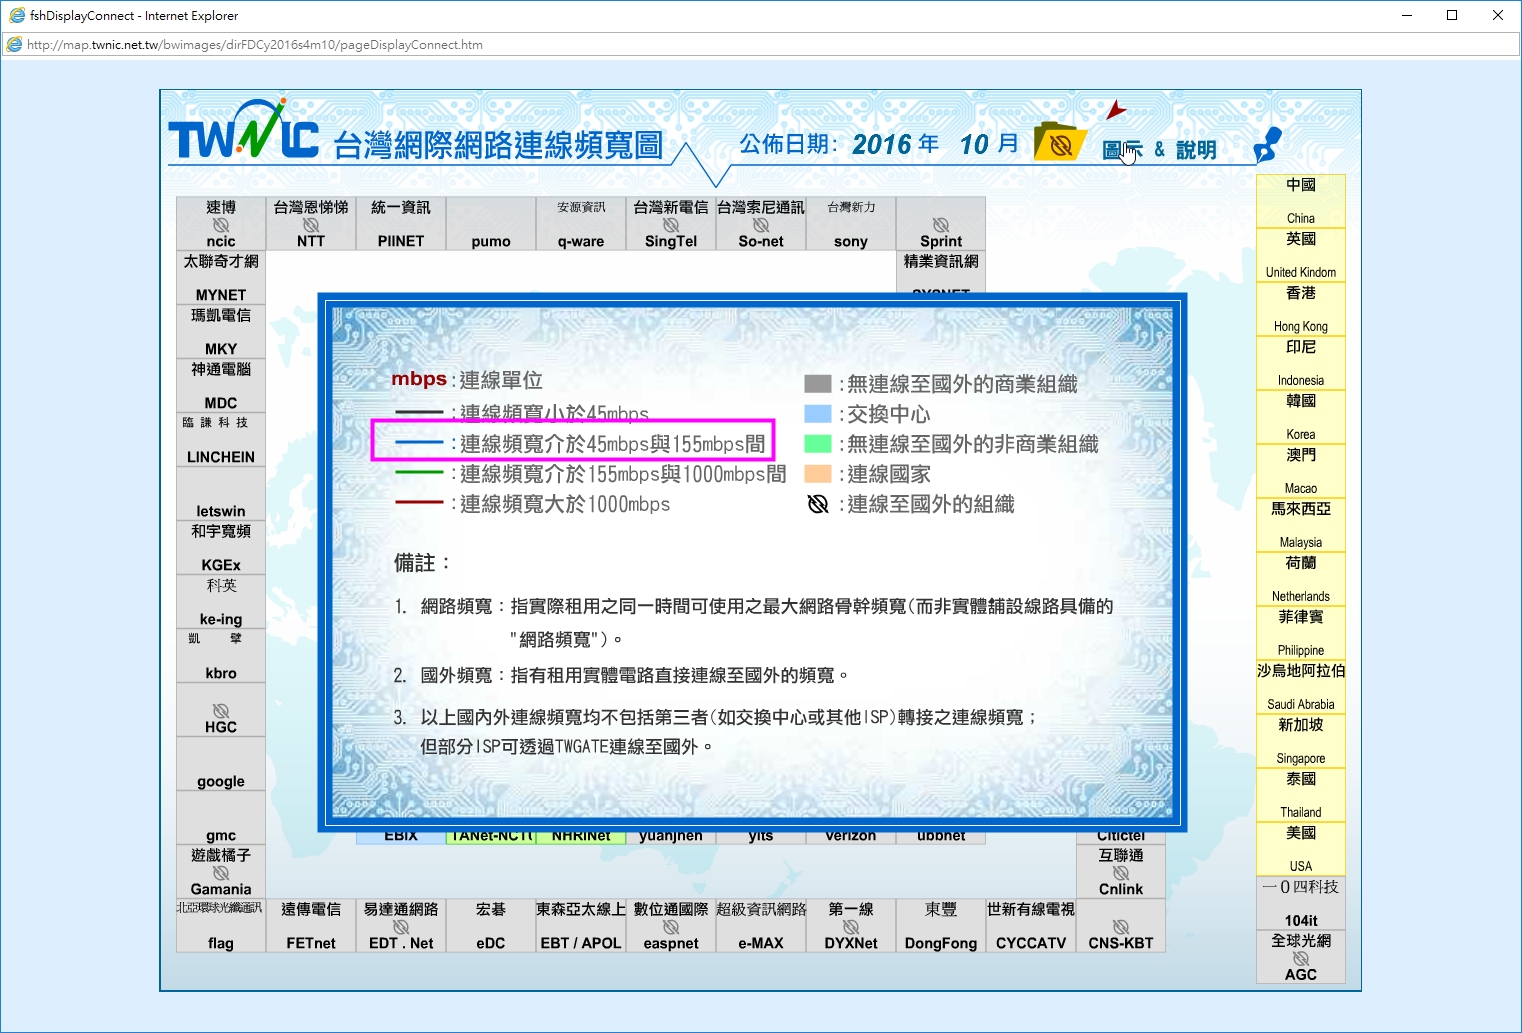The height and width of the screenshot is (1033, 1522).
Task: Click the TWNIC logo
Action: point(243,131)
